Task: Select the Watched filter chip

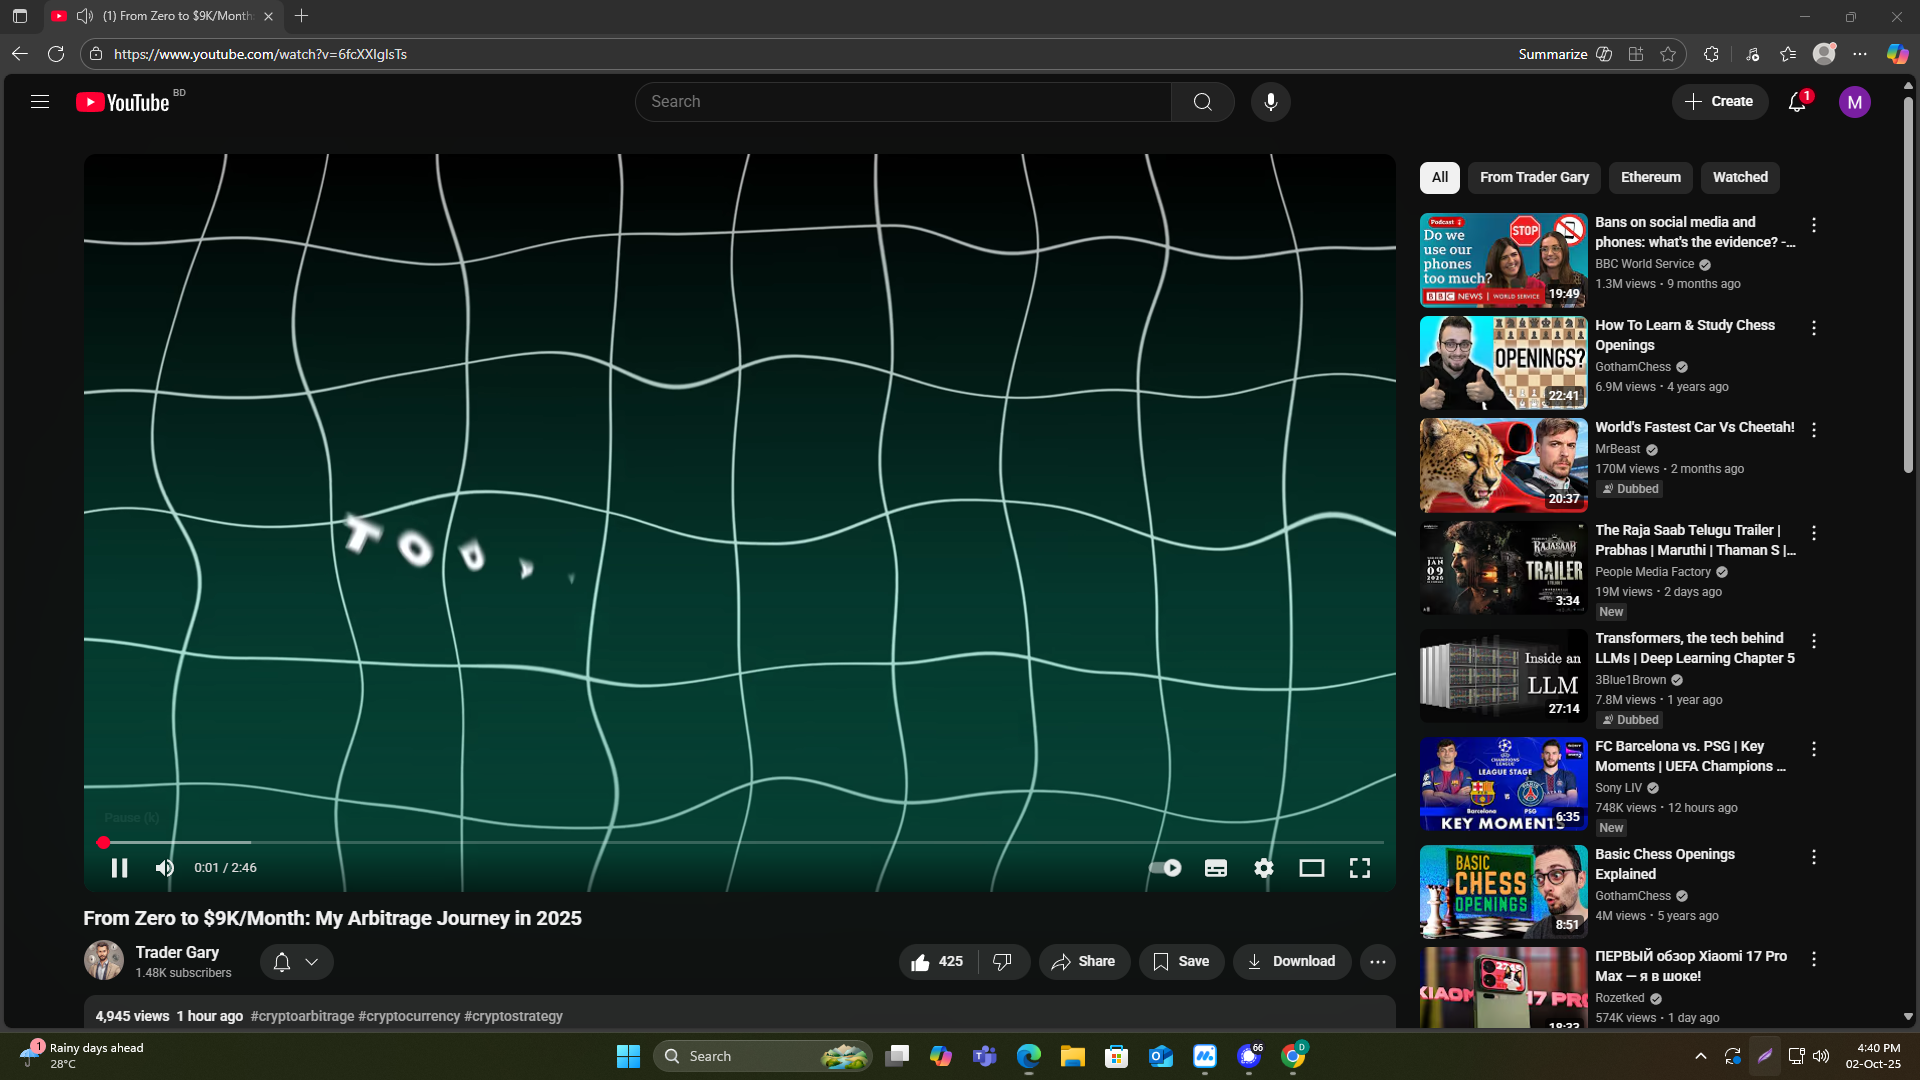Action: point(1740,177)
